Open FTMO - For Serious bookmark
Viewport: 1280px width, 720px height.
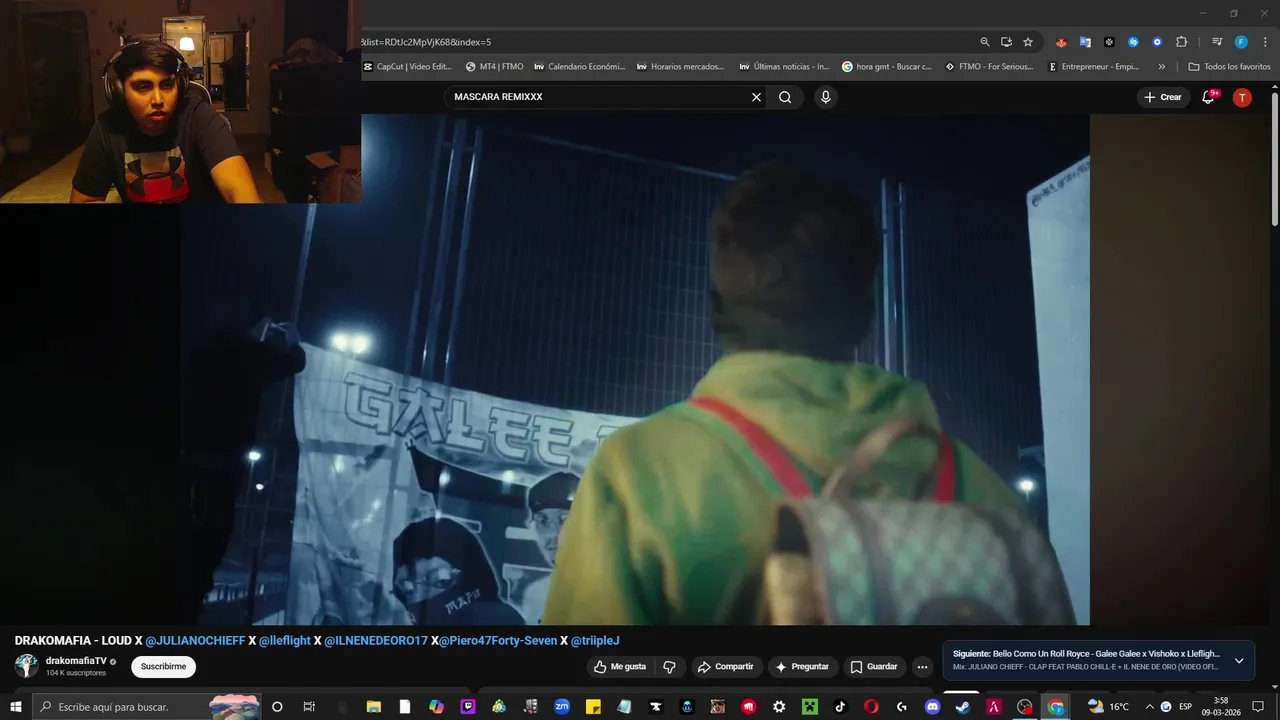coord(989,67)
